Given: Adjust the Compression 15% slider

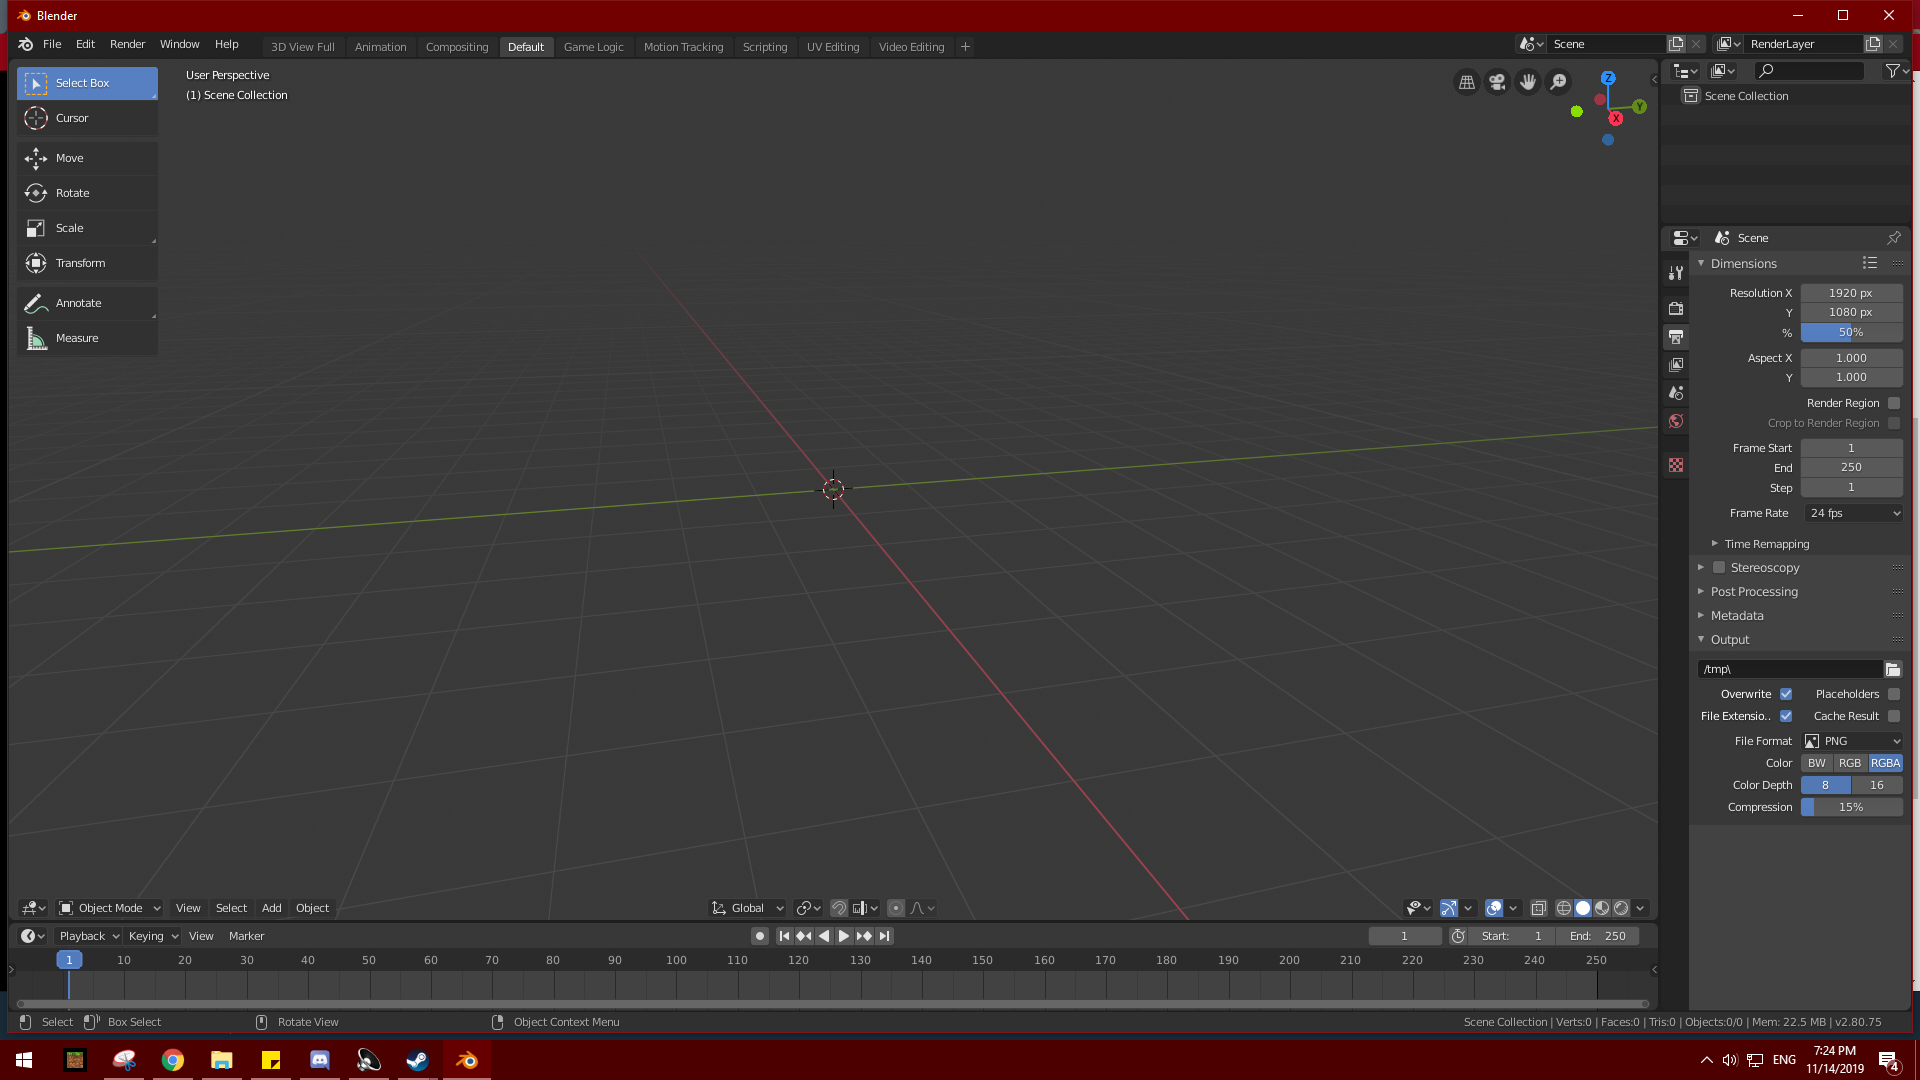Looking at the screenshot, I should click(x=1851, y=807).
